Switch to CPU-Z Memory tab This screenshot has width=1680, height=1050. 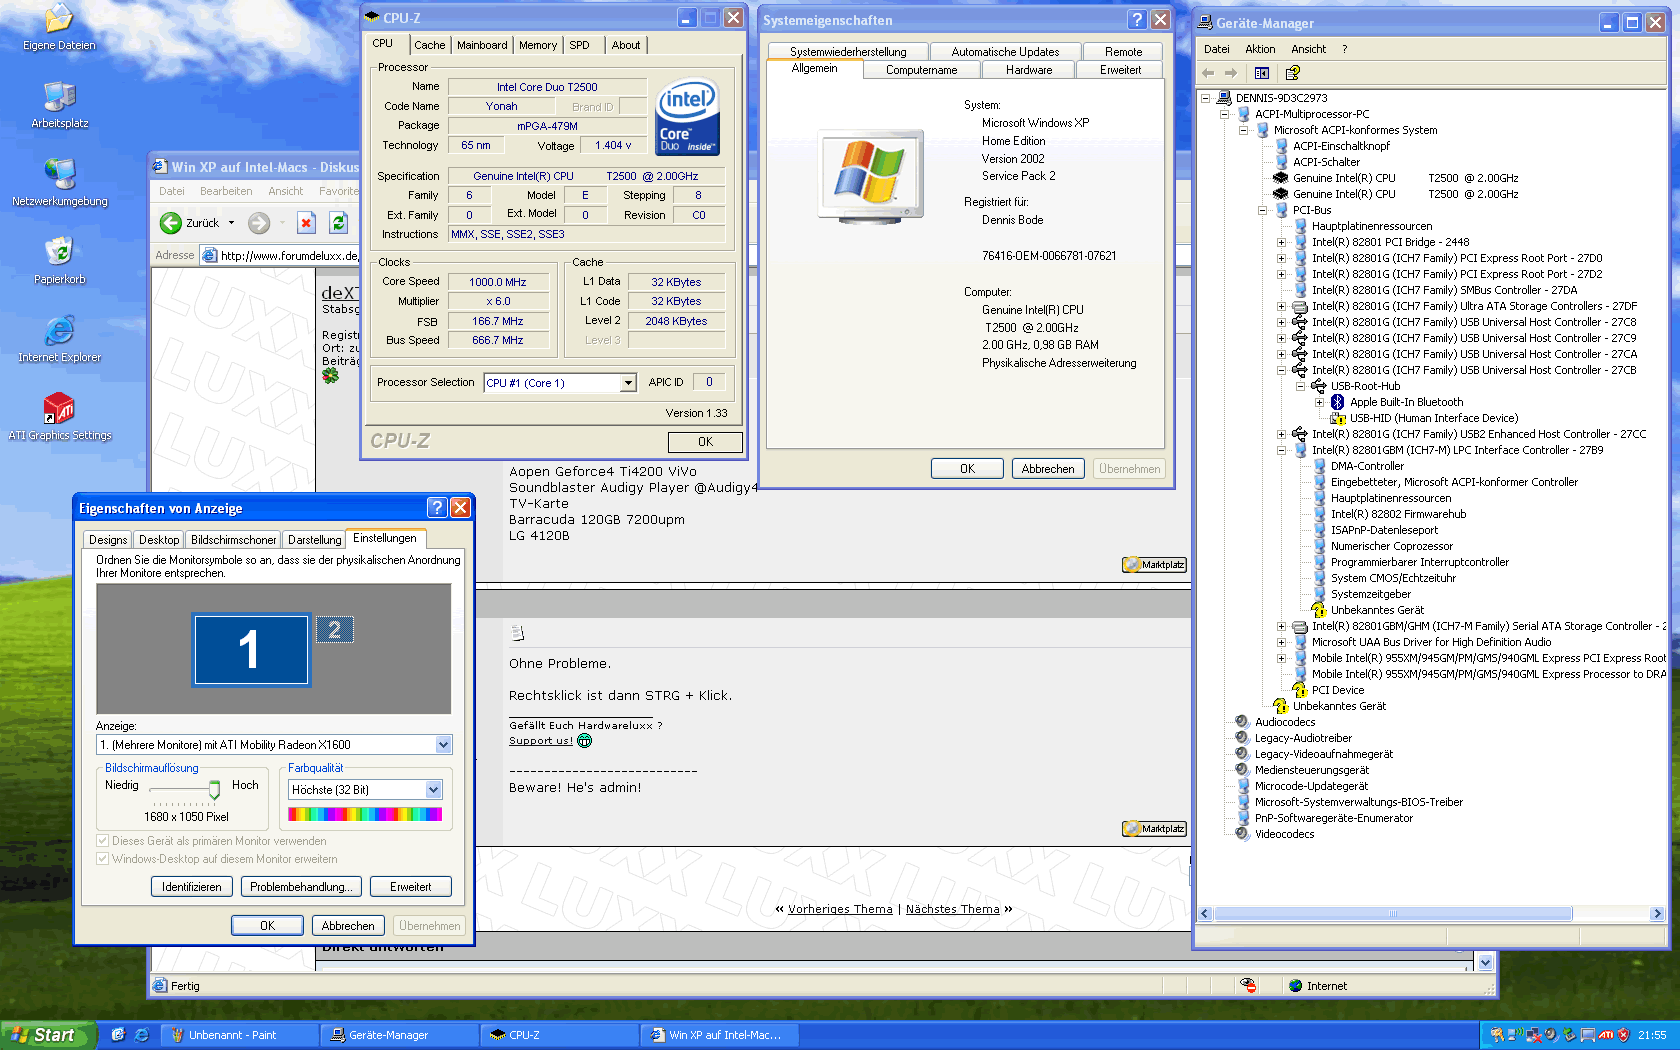(x=538, y=45)
